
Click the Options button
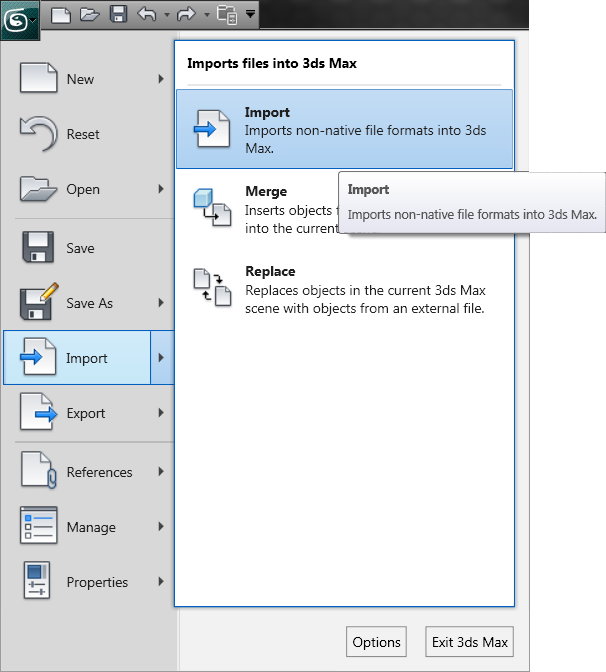[x=376, y=642]
